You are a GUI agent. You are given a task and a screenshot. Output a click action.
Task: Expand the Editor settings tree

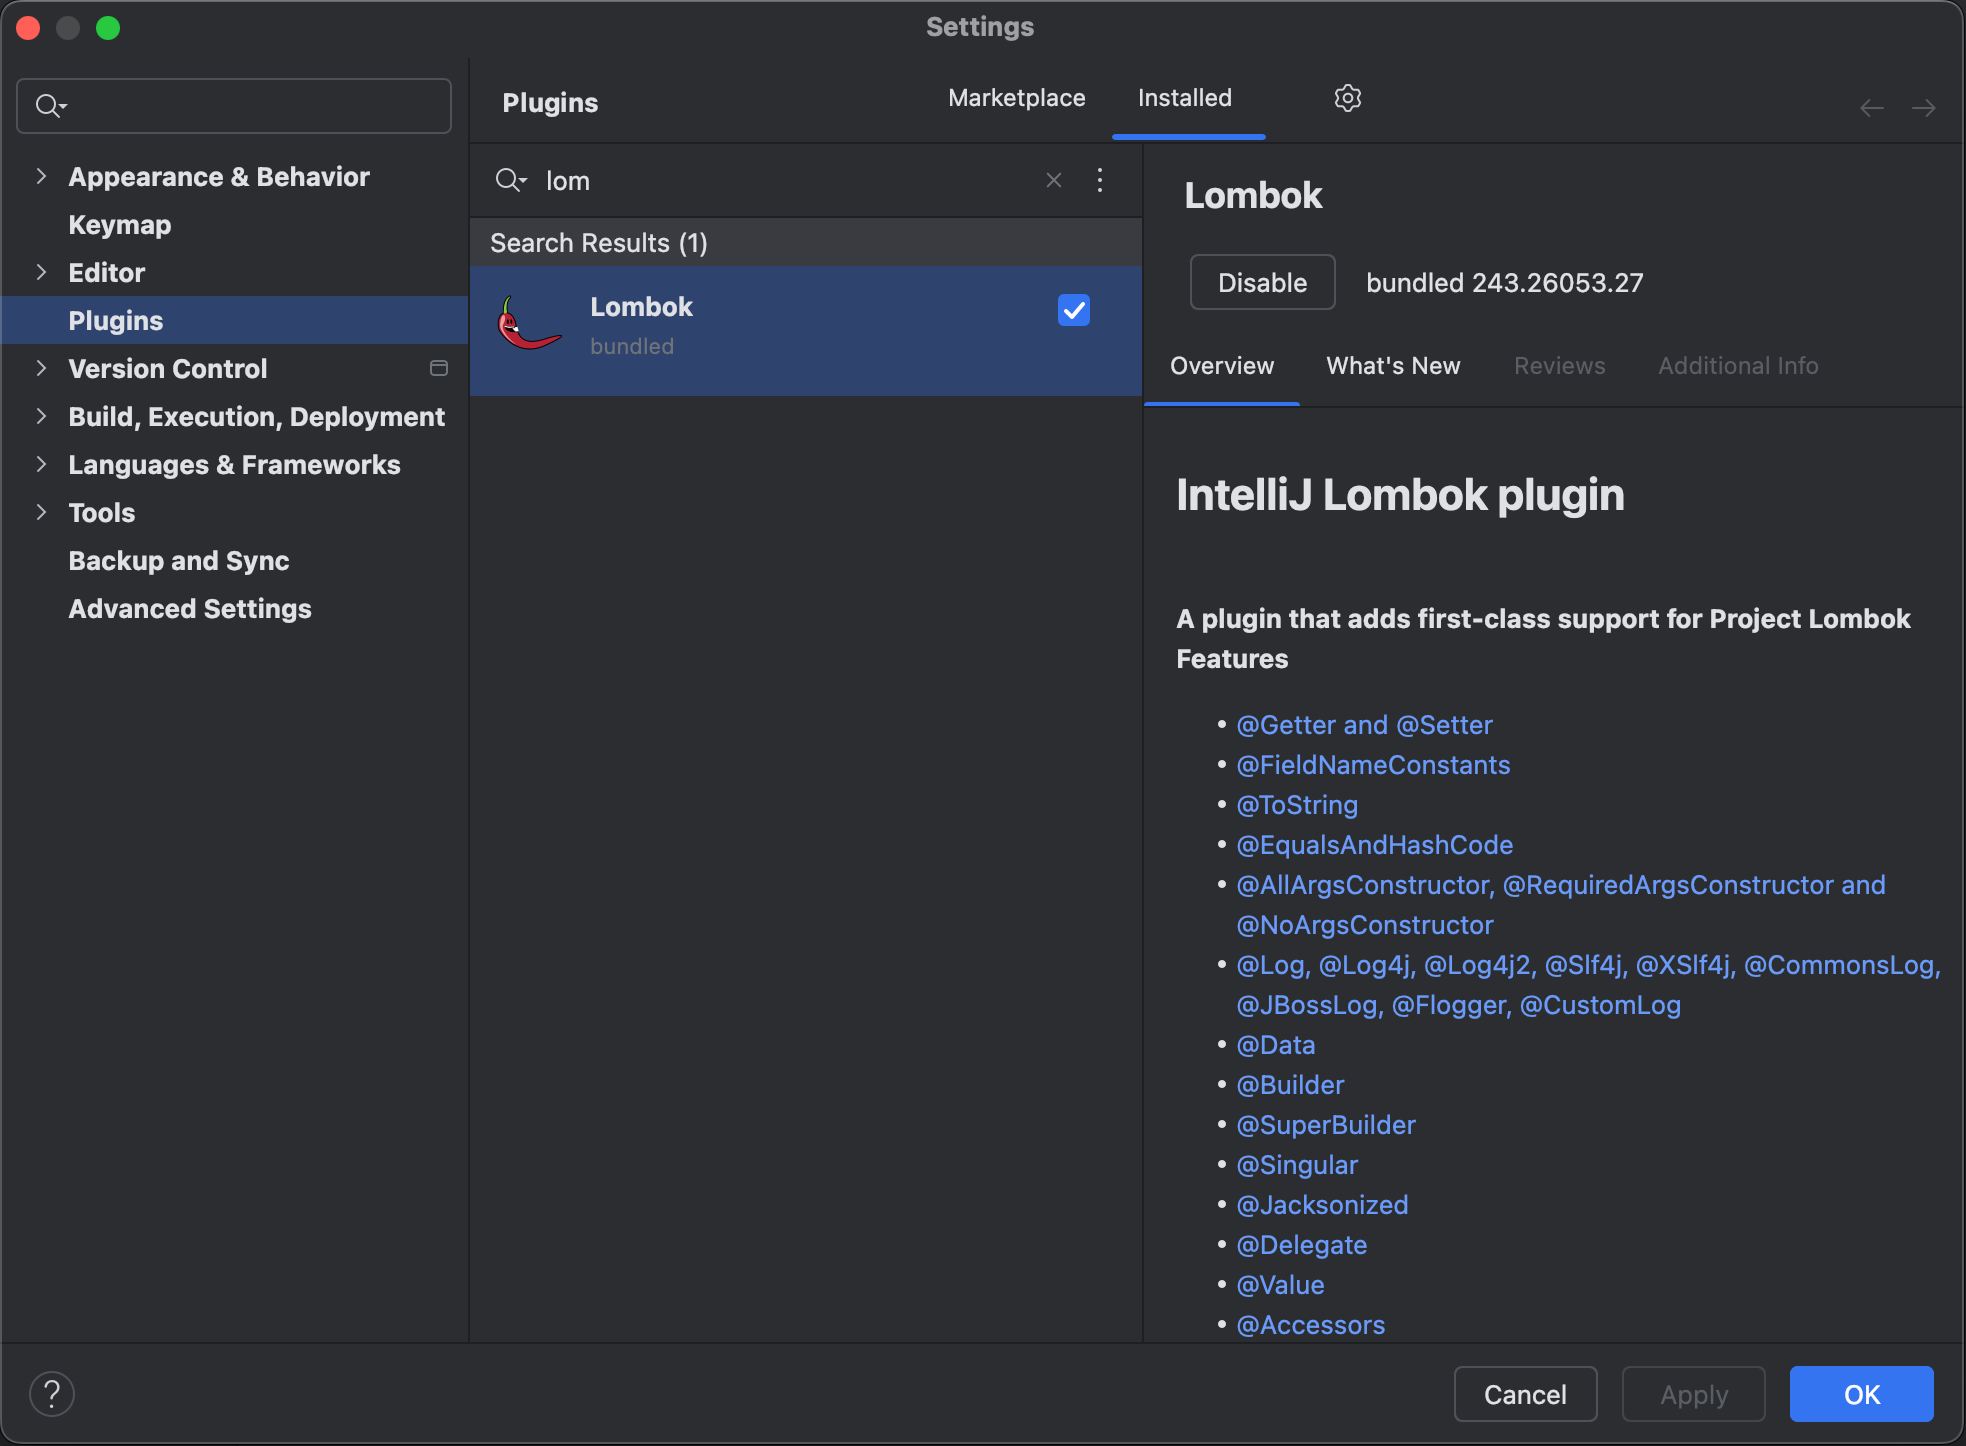(41, 272)
